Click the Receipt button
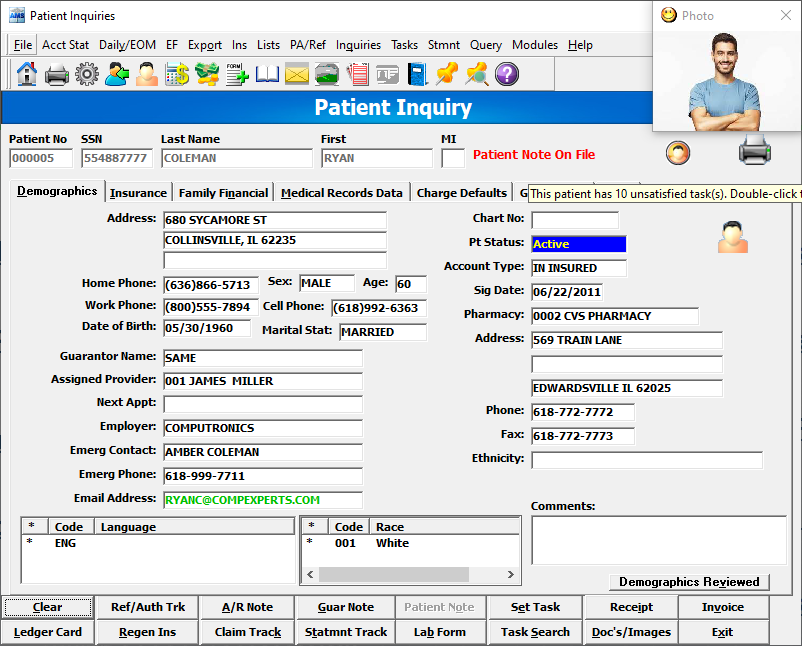The height and width of the screenshot is (646, 802). [x=631, y=607]
